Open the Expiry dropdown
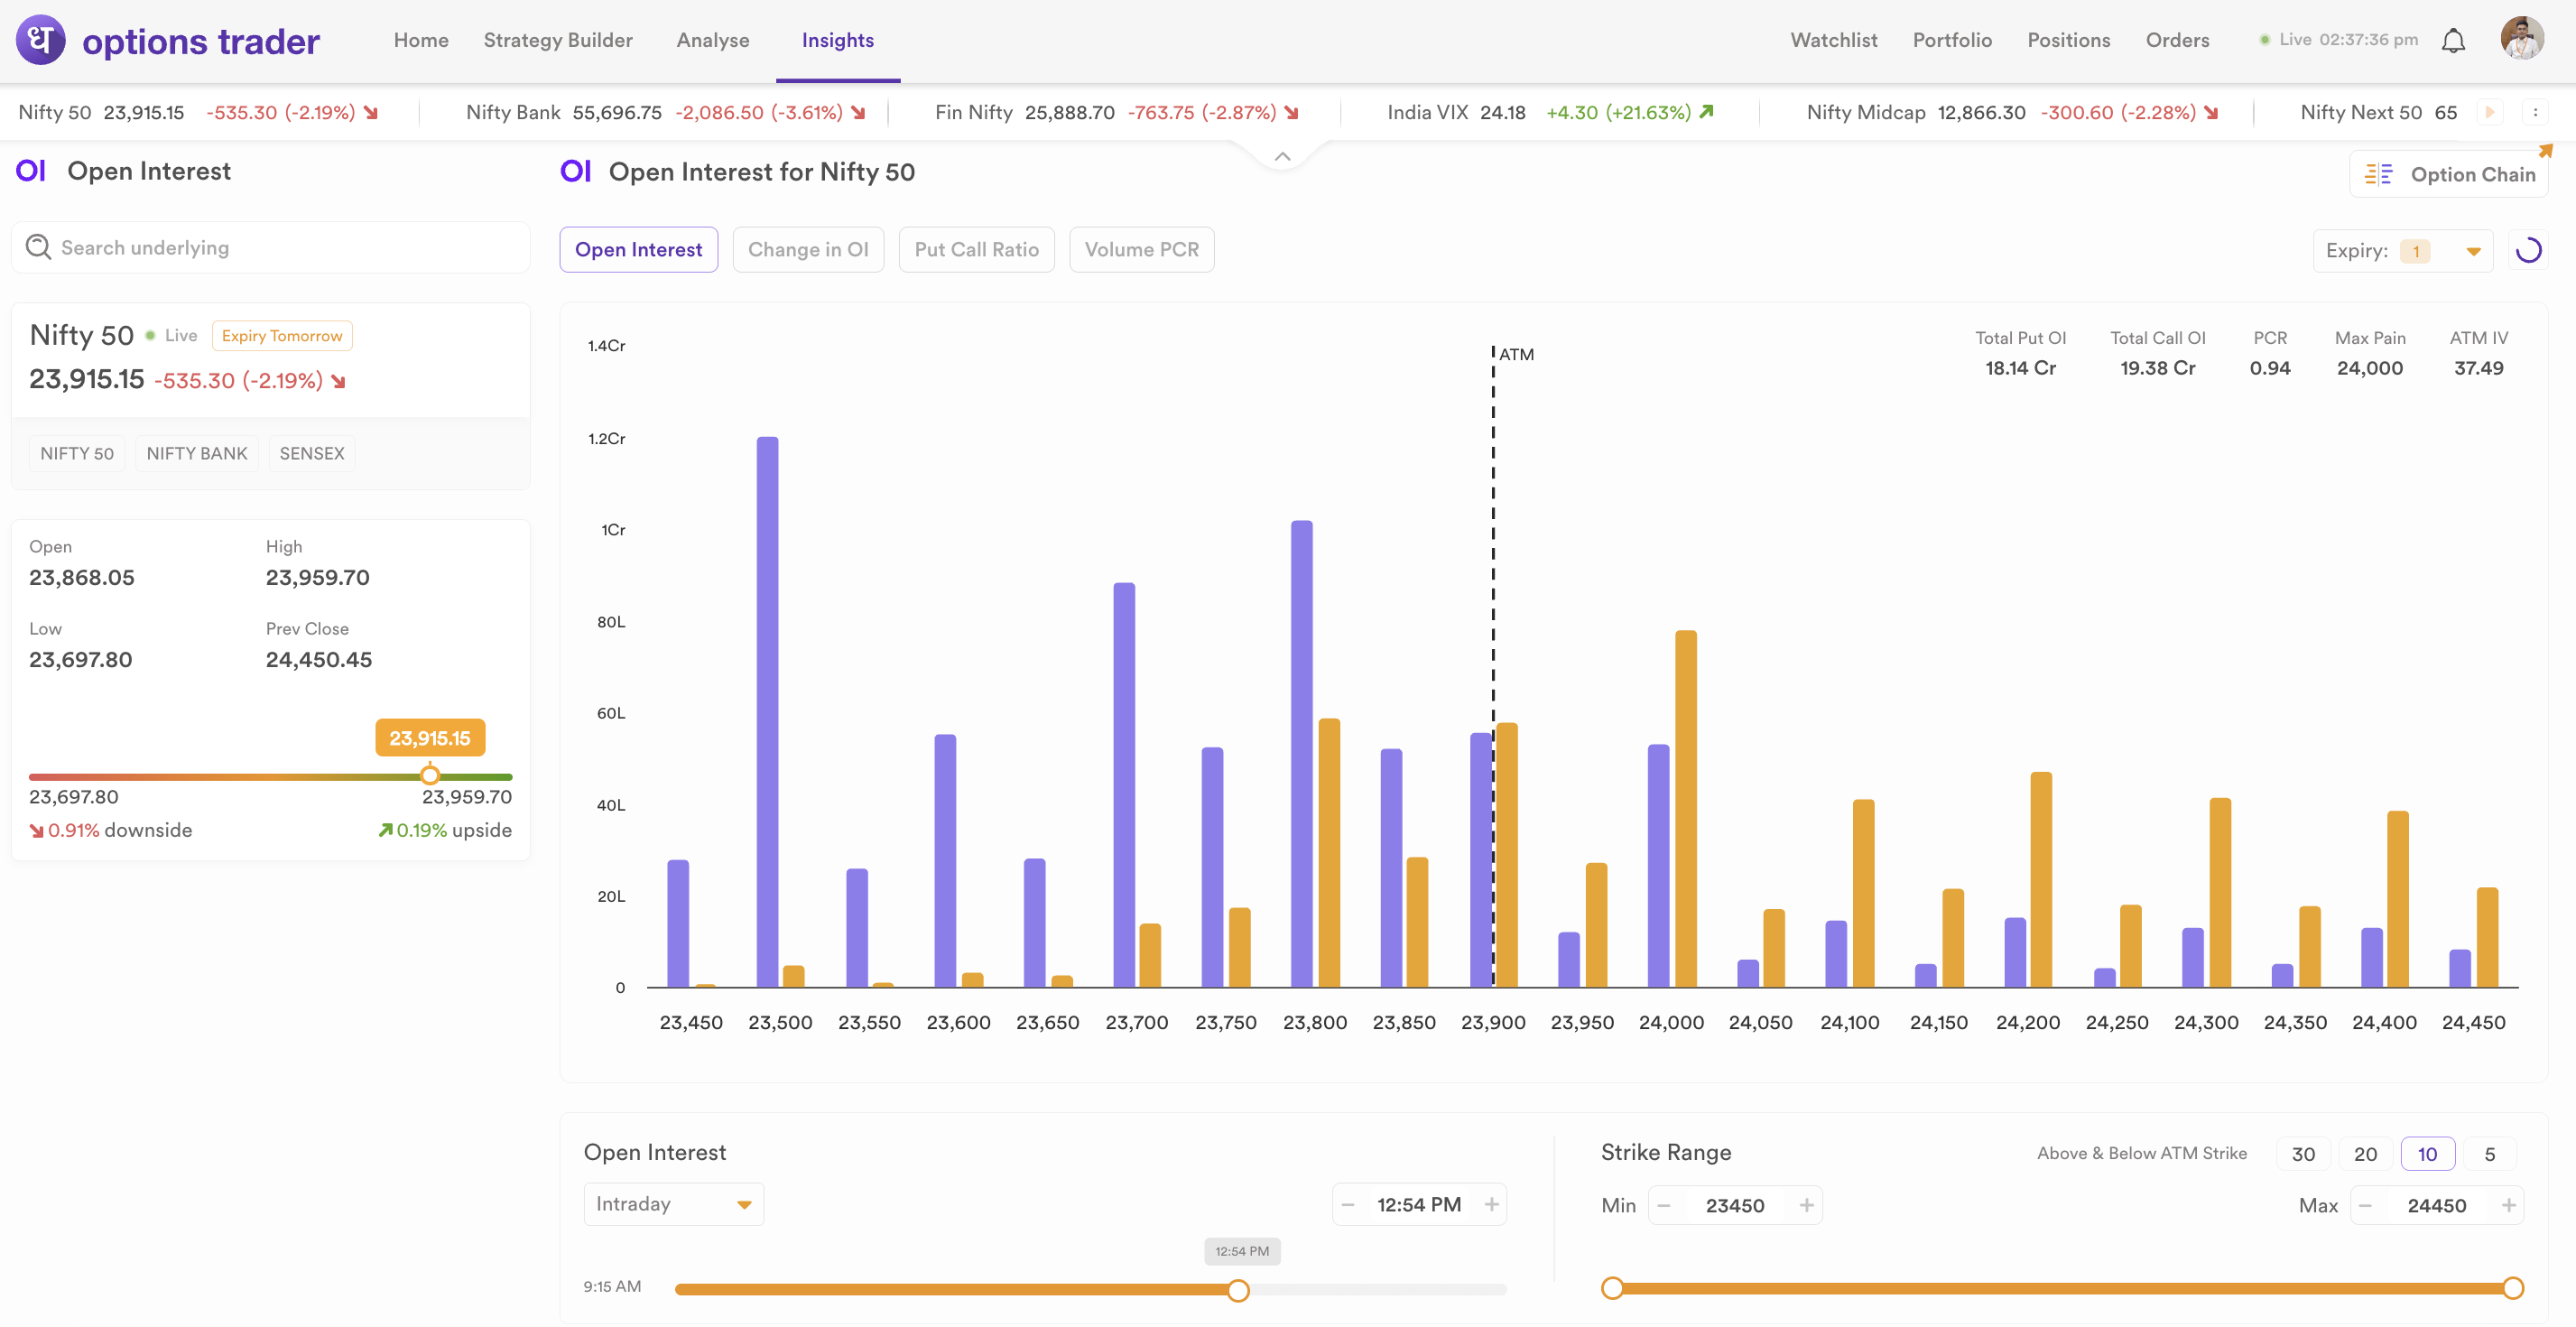Screen dimensions: 2576x1327 coord(2473,251)
